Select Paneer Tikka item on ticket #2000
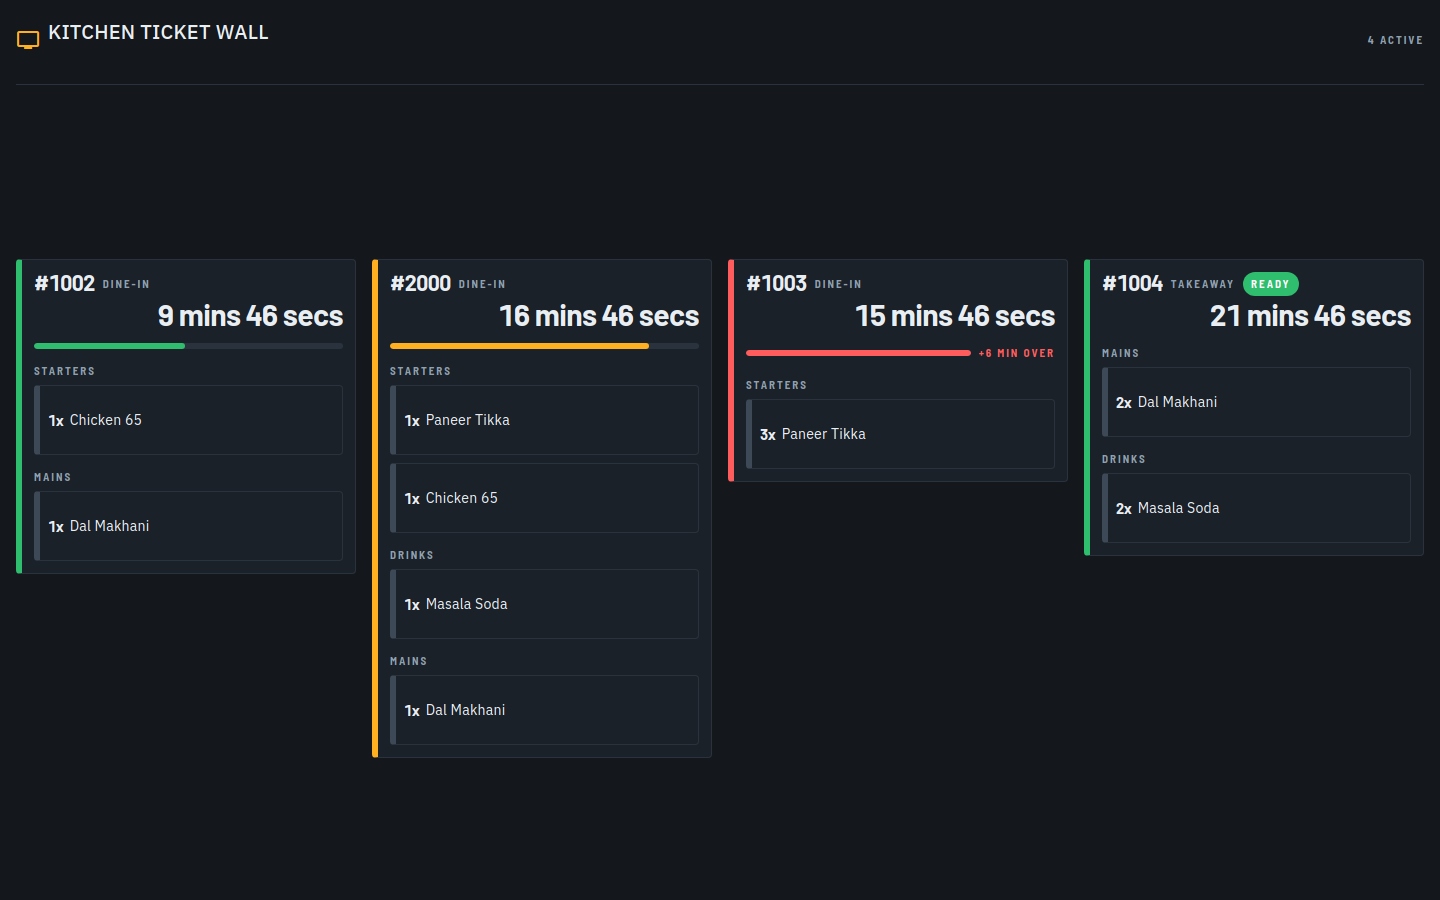 coord(544,420)
